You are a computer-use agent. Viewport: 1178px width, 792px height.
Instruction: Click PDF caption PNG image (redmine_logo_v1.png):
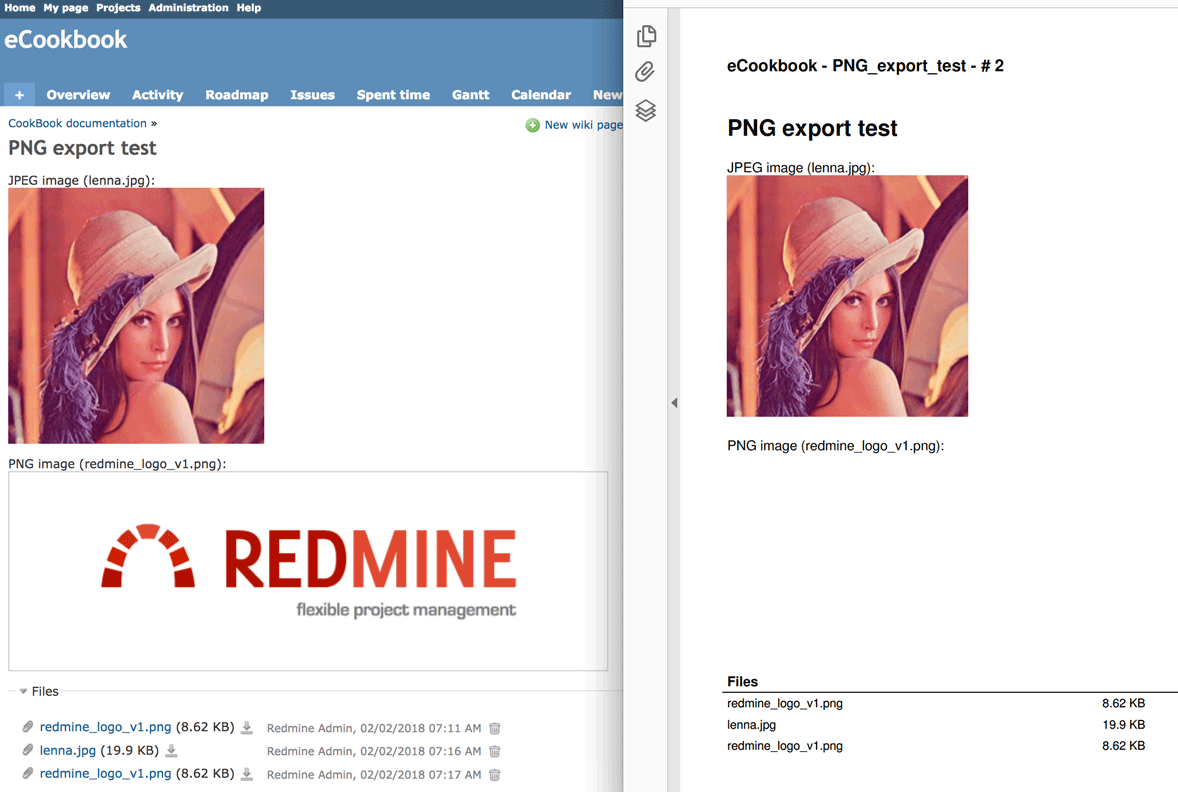point(835,446)
